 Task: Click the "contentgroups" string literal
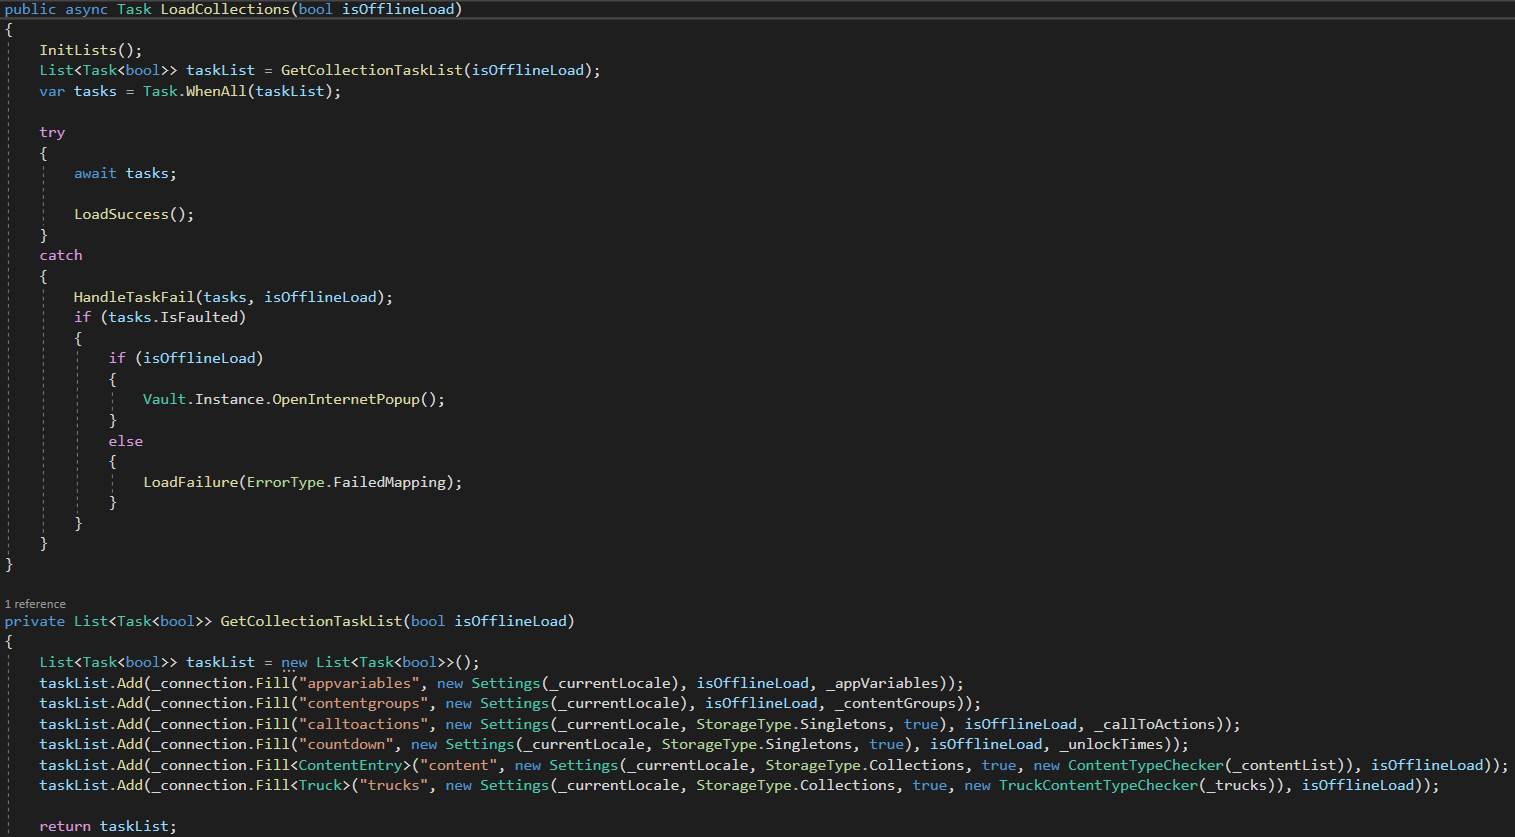point(364,703)
